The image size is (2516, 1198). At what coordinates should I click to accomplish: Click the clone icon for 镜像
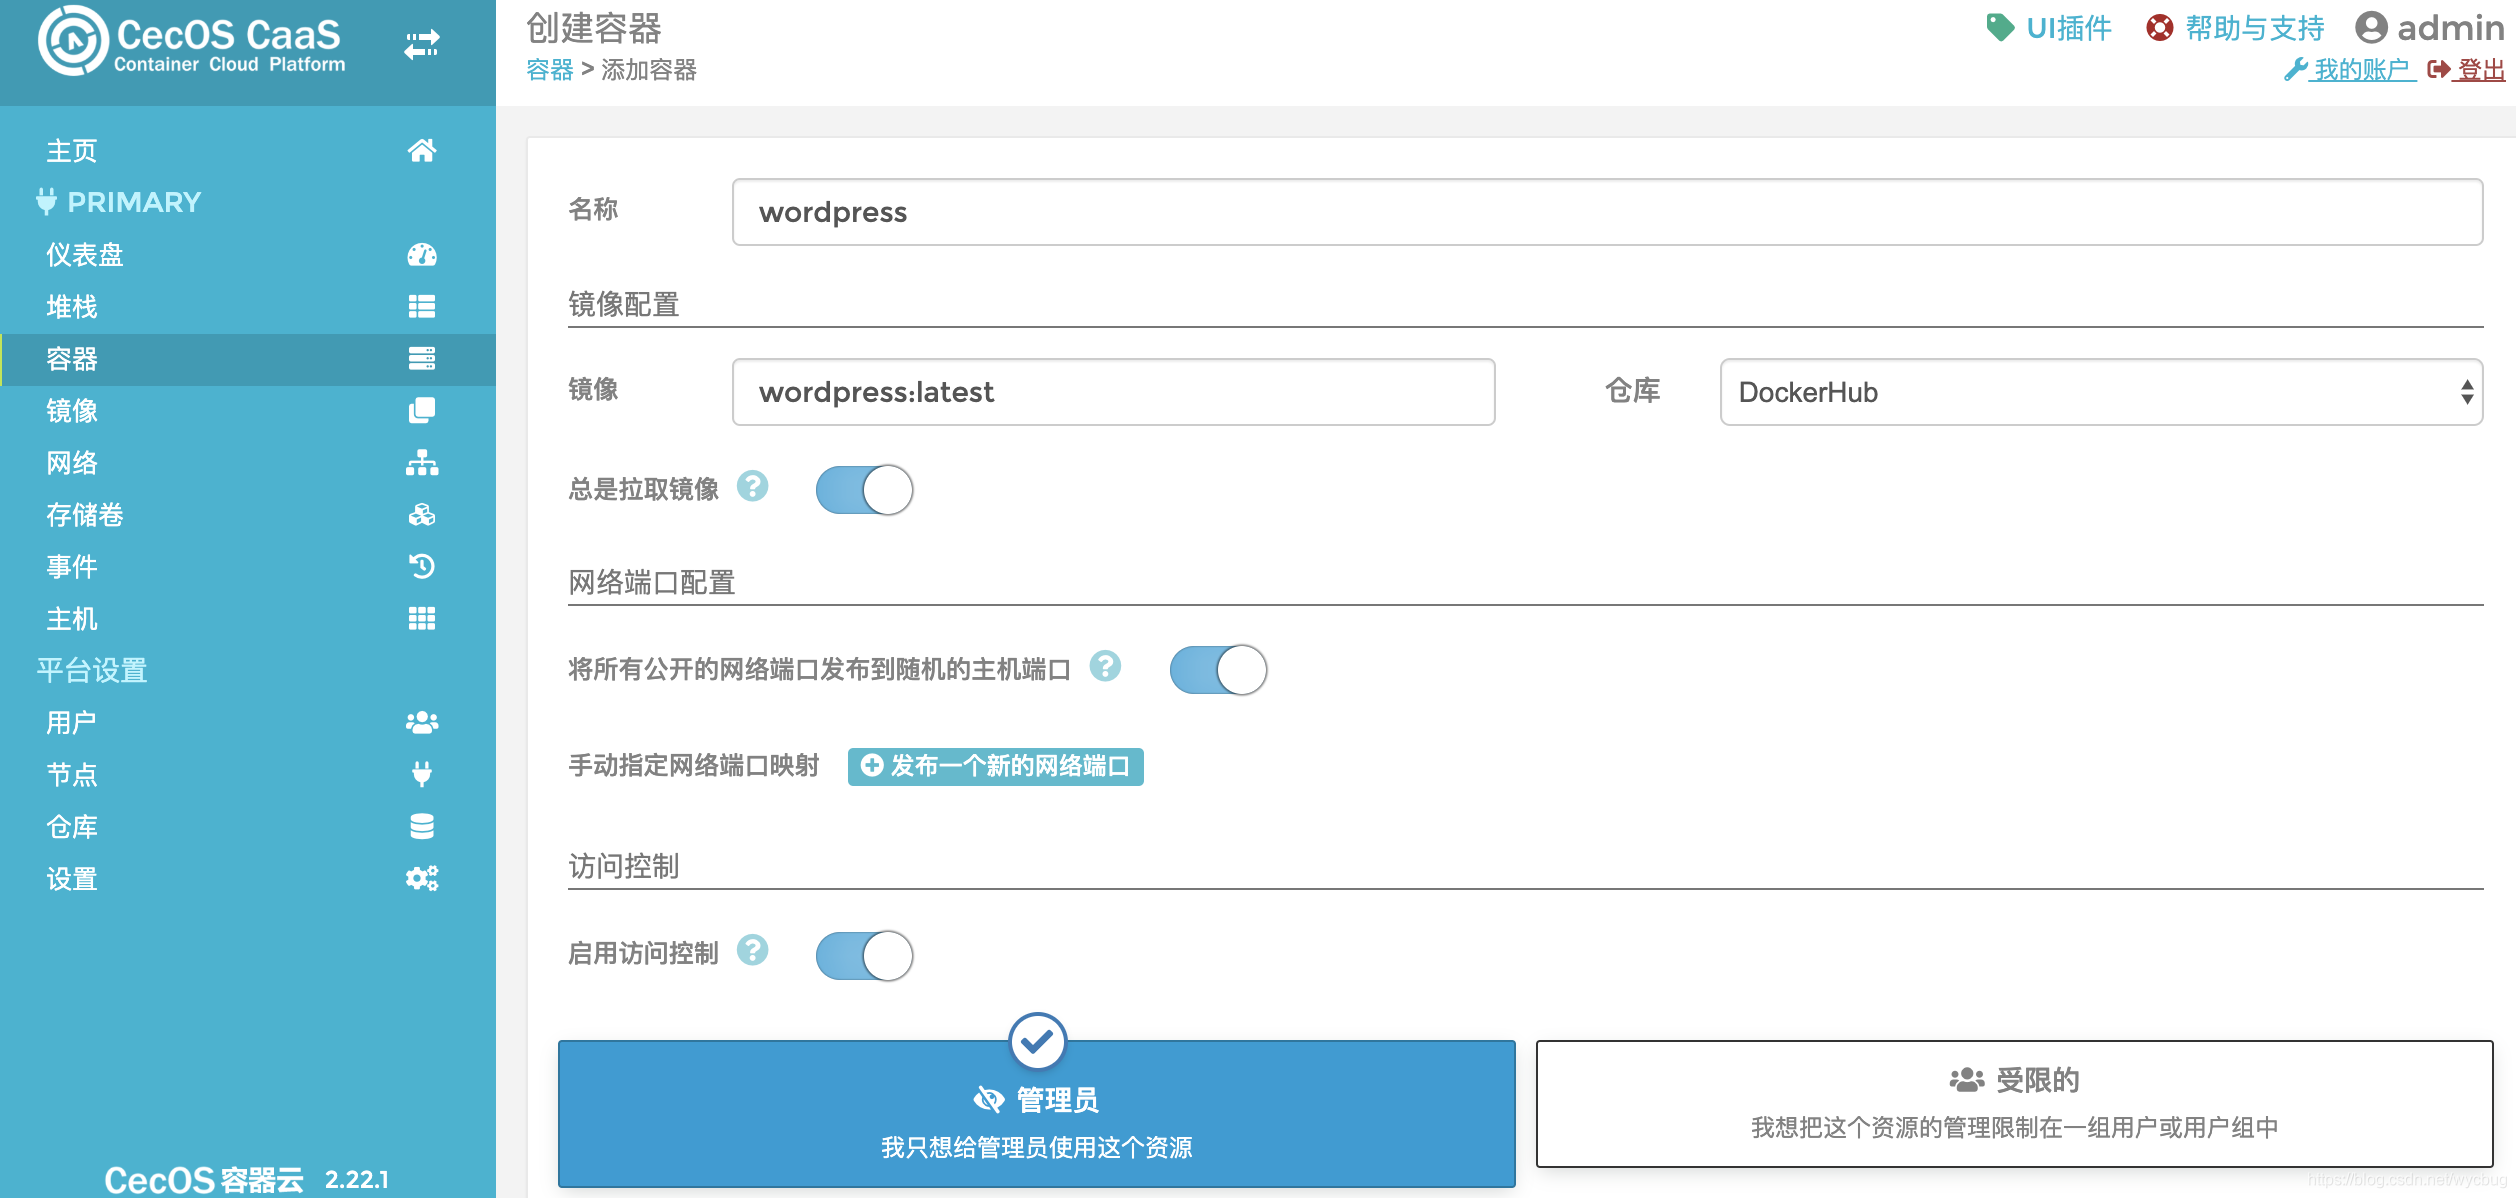[422, 410]
